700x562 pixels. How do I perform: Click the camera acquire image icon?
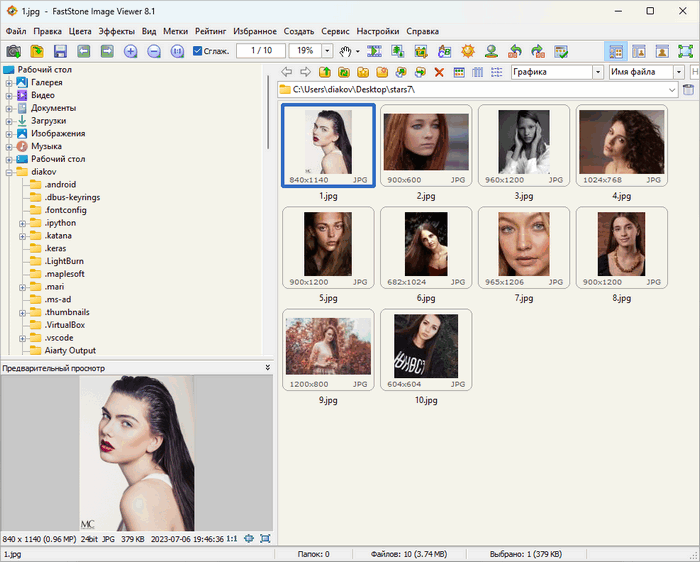(x=14, y=51)
